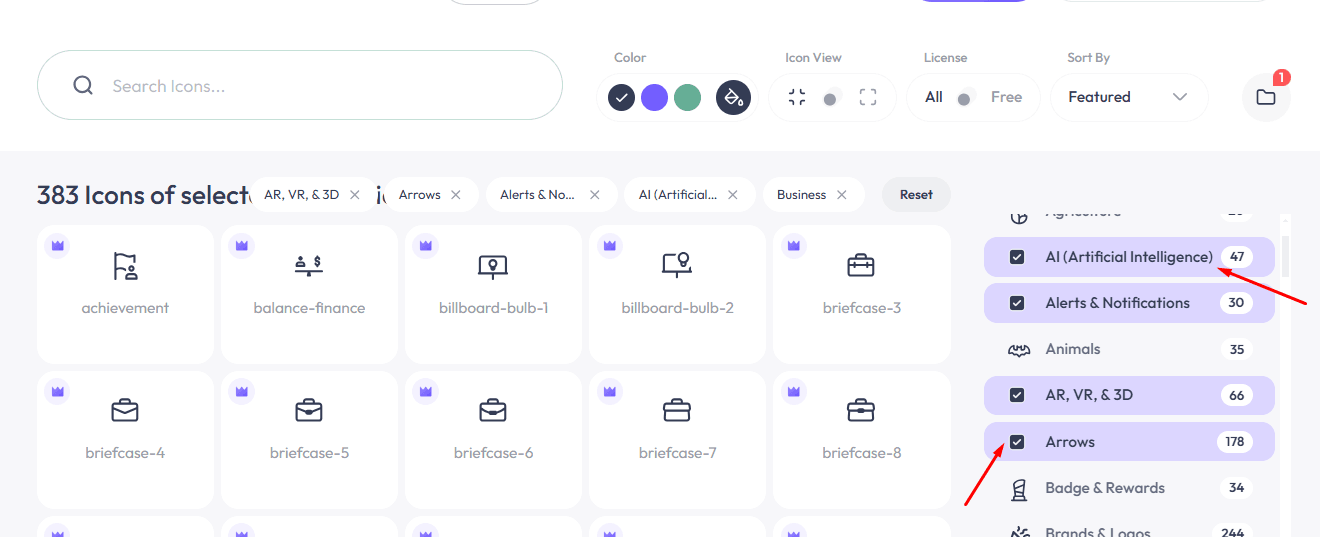Remove the AI (Artificial... filter tag
Image resolution: width=1320 pixels, height=537 pixels.
tap(733, 195)
